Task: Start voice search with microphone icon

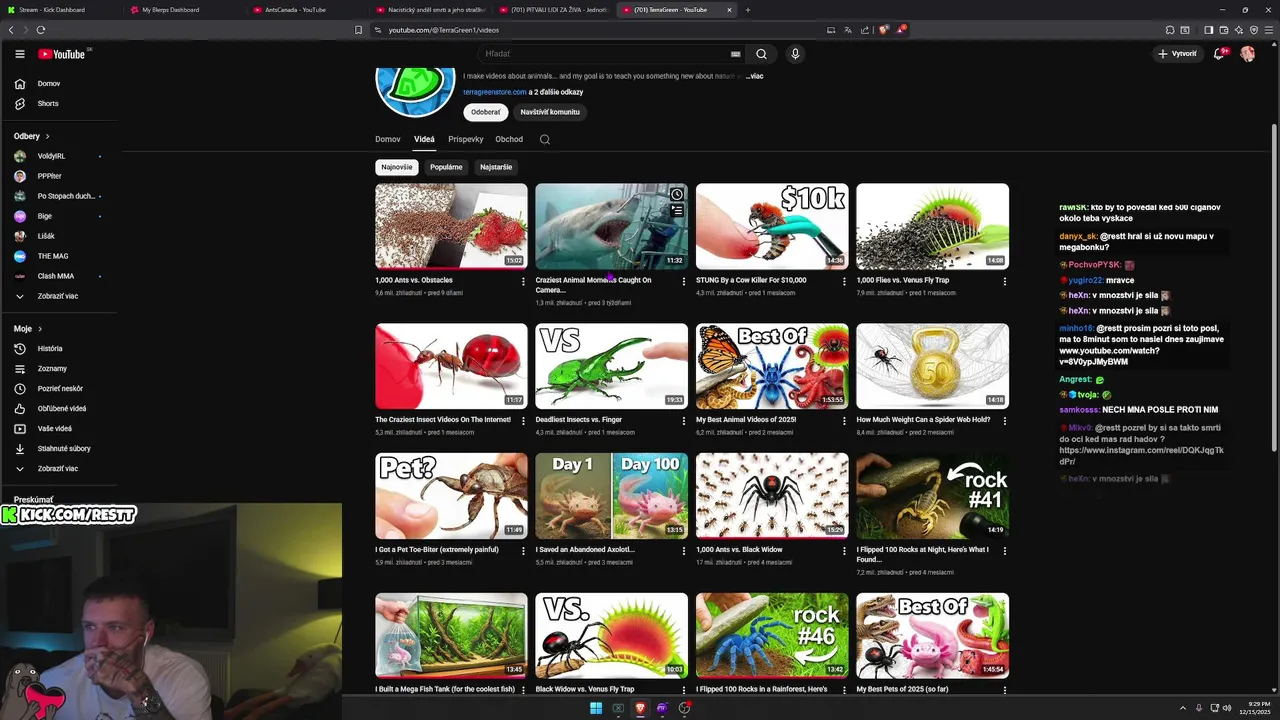Action: click(x=795, y=54)
